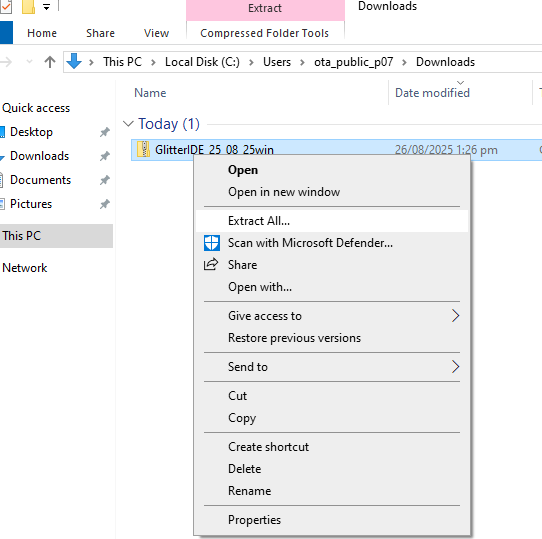Click the zip folder icon of GlitterIDE_25_08_25win
Screen dimensions: 542x539
tap(143, 149)
